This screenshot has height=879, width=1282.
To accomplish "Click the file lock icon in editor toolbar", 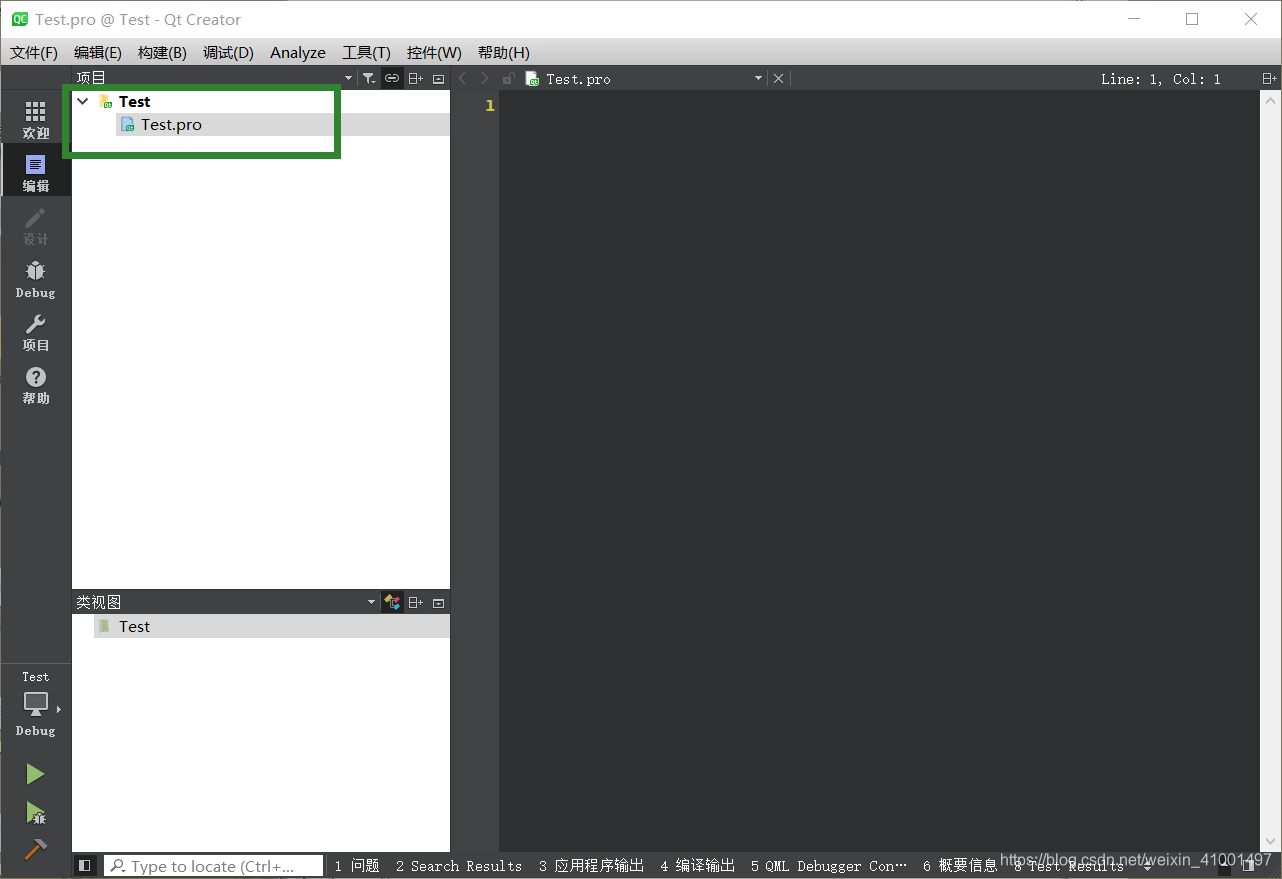I will coord(508,78).
